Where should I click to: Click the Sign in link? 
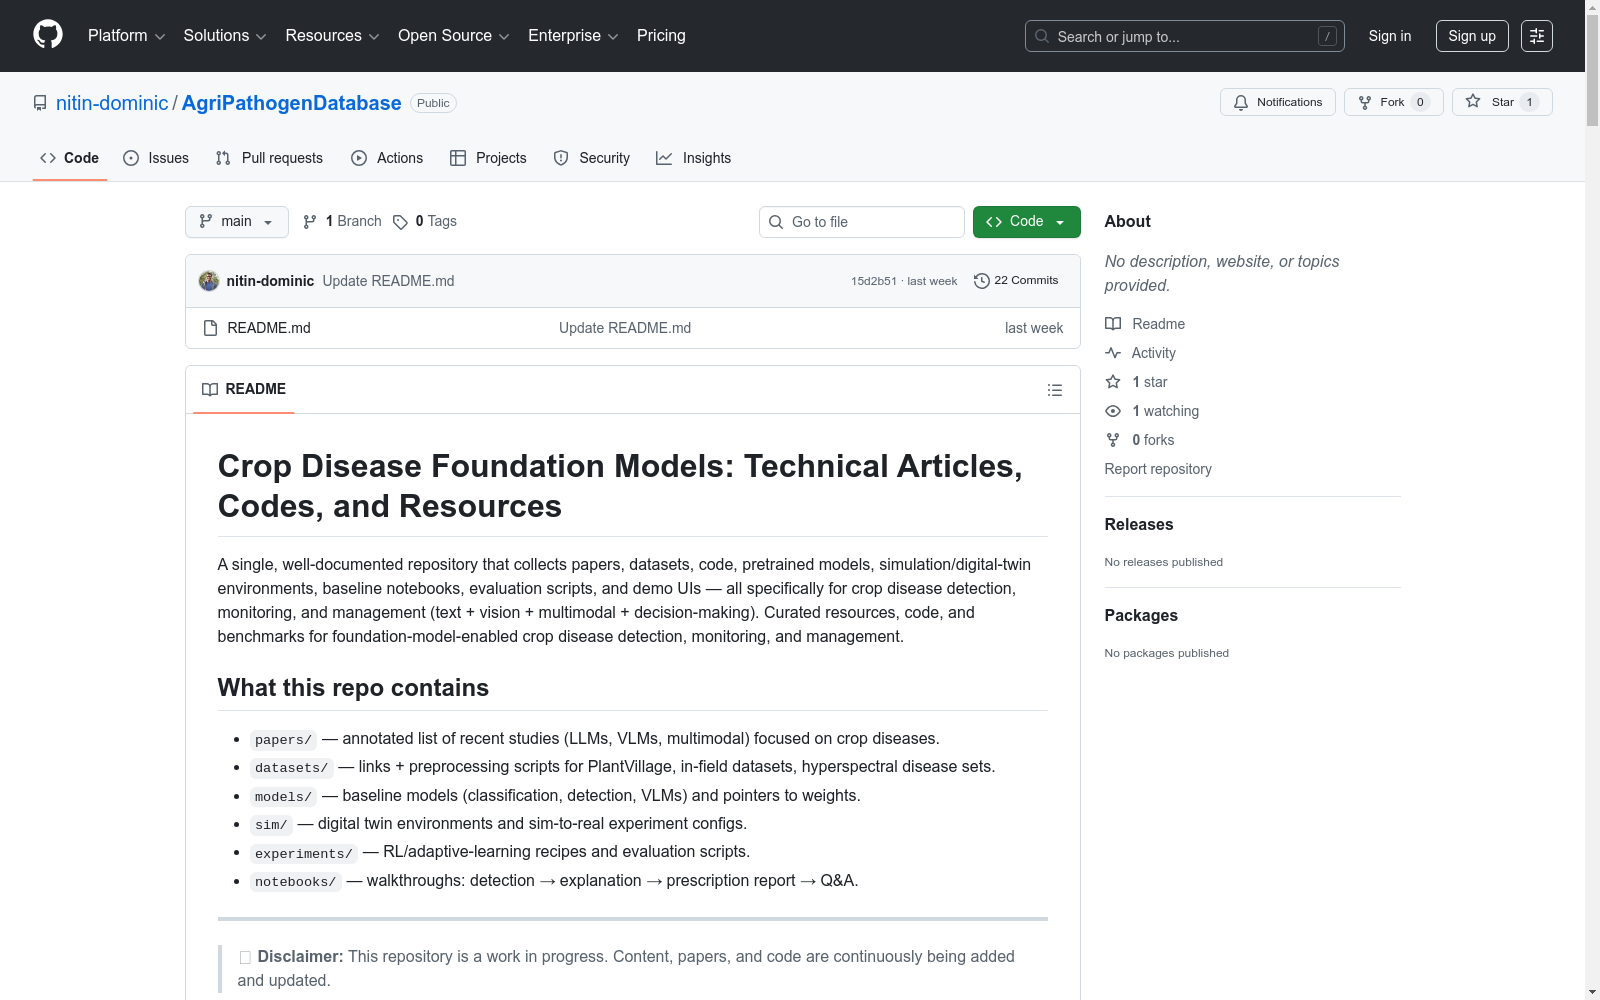click(x=1390, y=36)
